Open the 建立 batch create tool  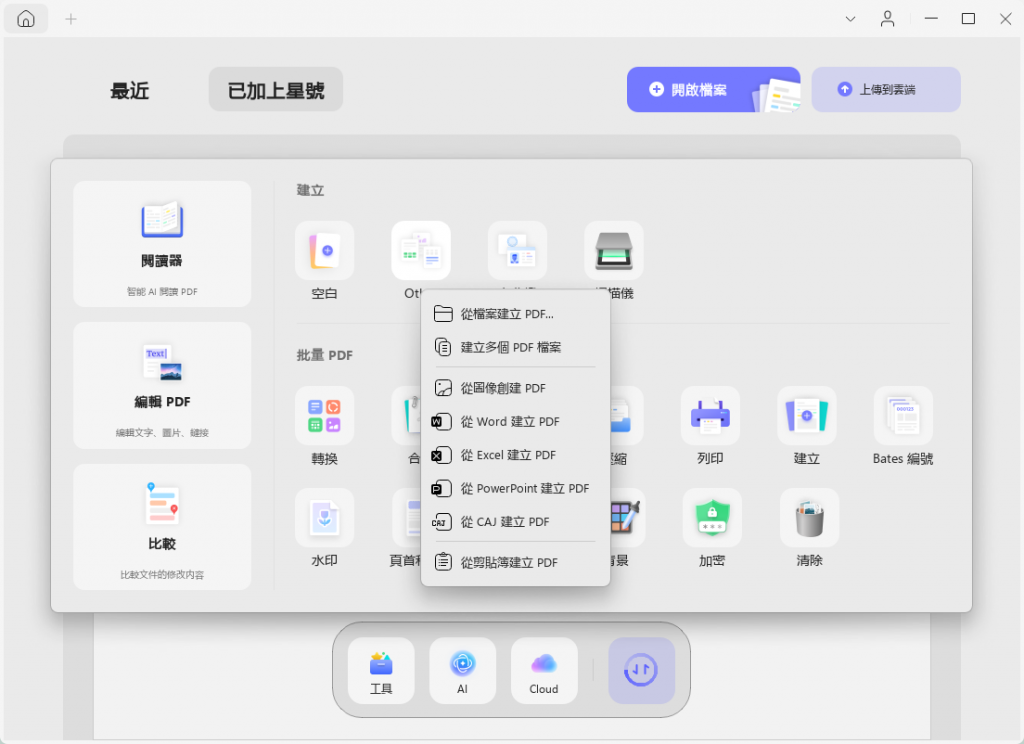tap(807, 416)
